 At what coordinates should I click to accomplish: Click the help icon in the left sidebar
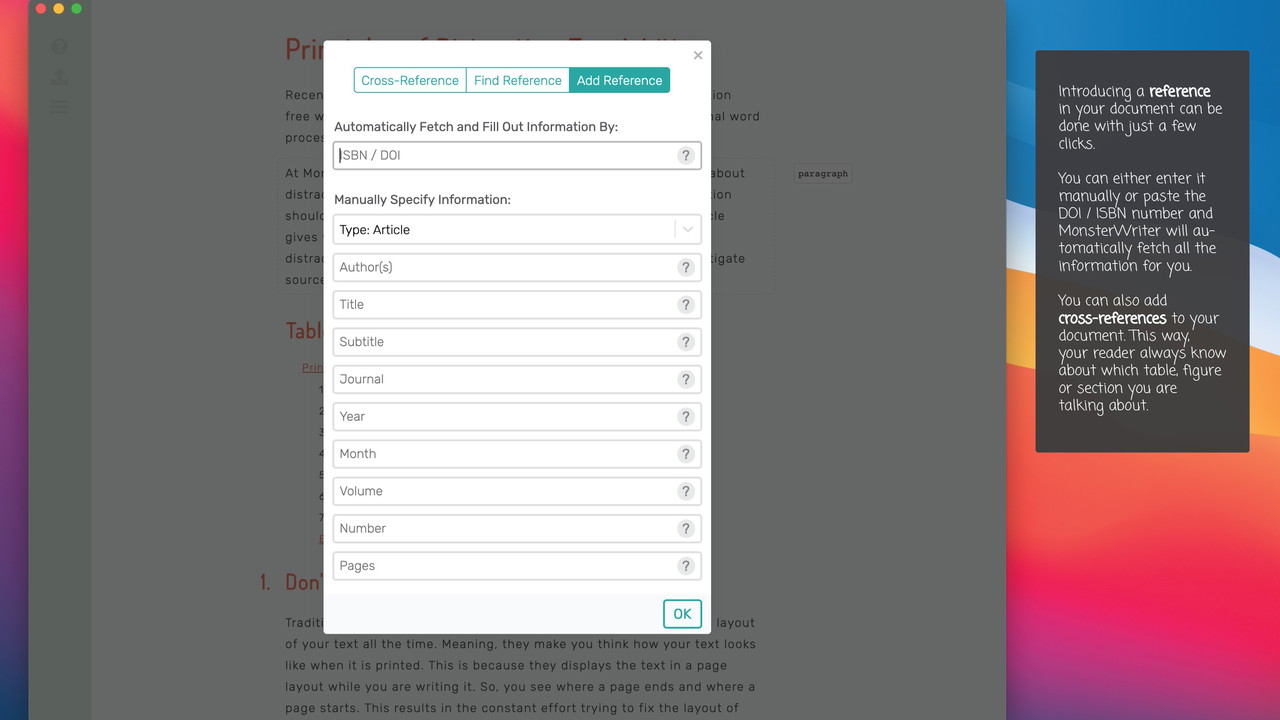tap(60, 47)
